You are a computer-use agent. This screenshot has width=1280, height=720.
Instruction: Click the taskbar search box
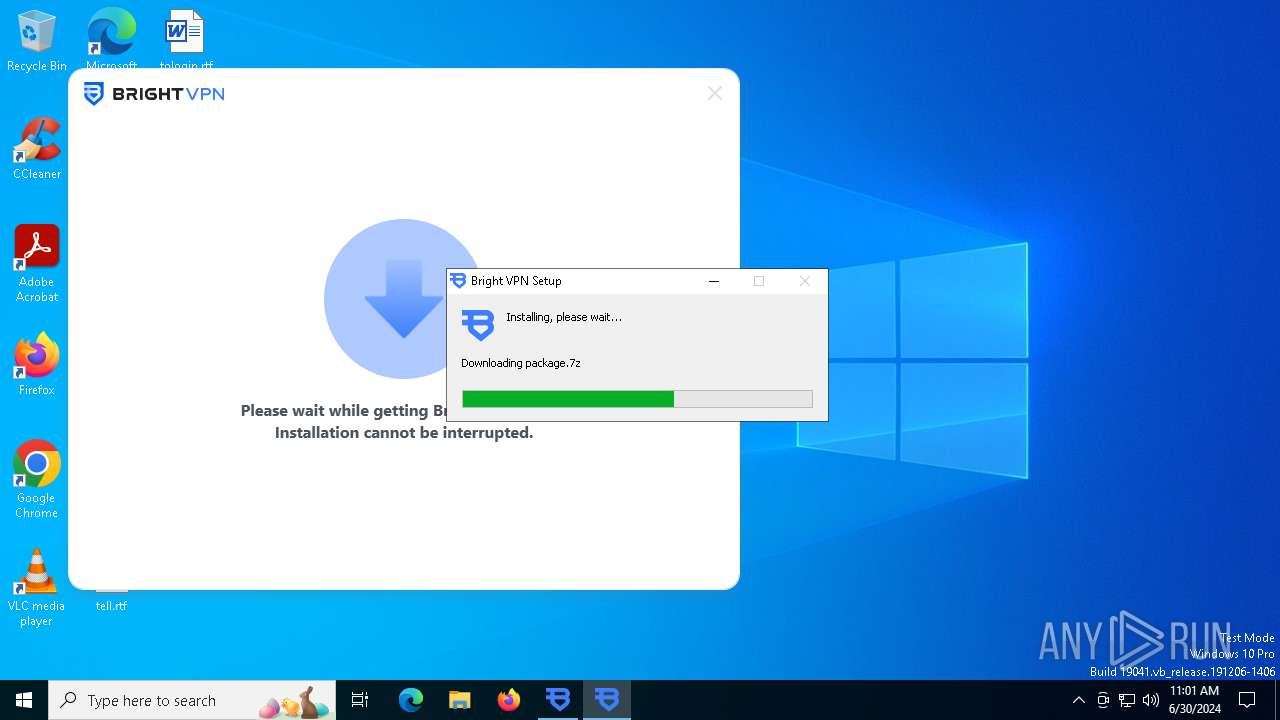click(192, 700)
